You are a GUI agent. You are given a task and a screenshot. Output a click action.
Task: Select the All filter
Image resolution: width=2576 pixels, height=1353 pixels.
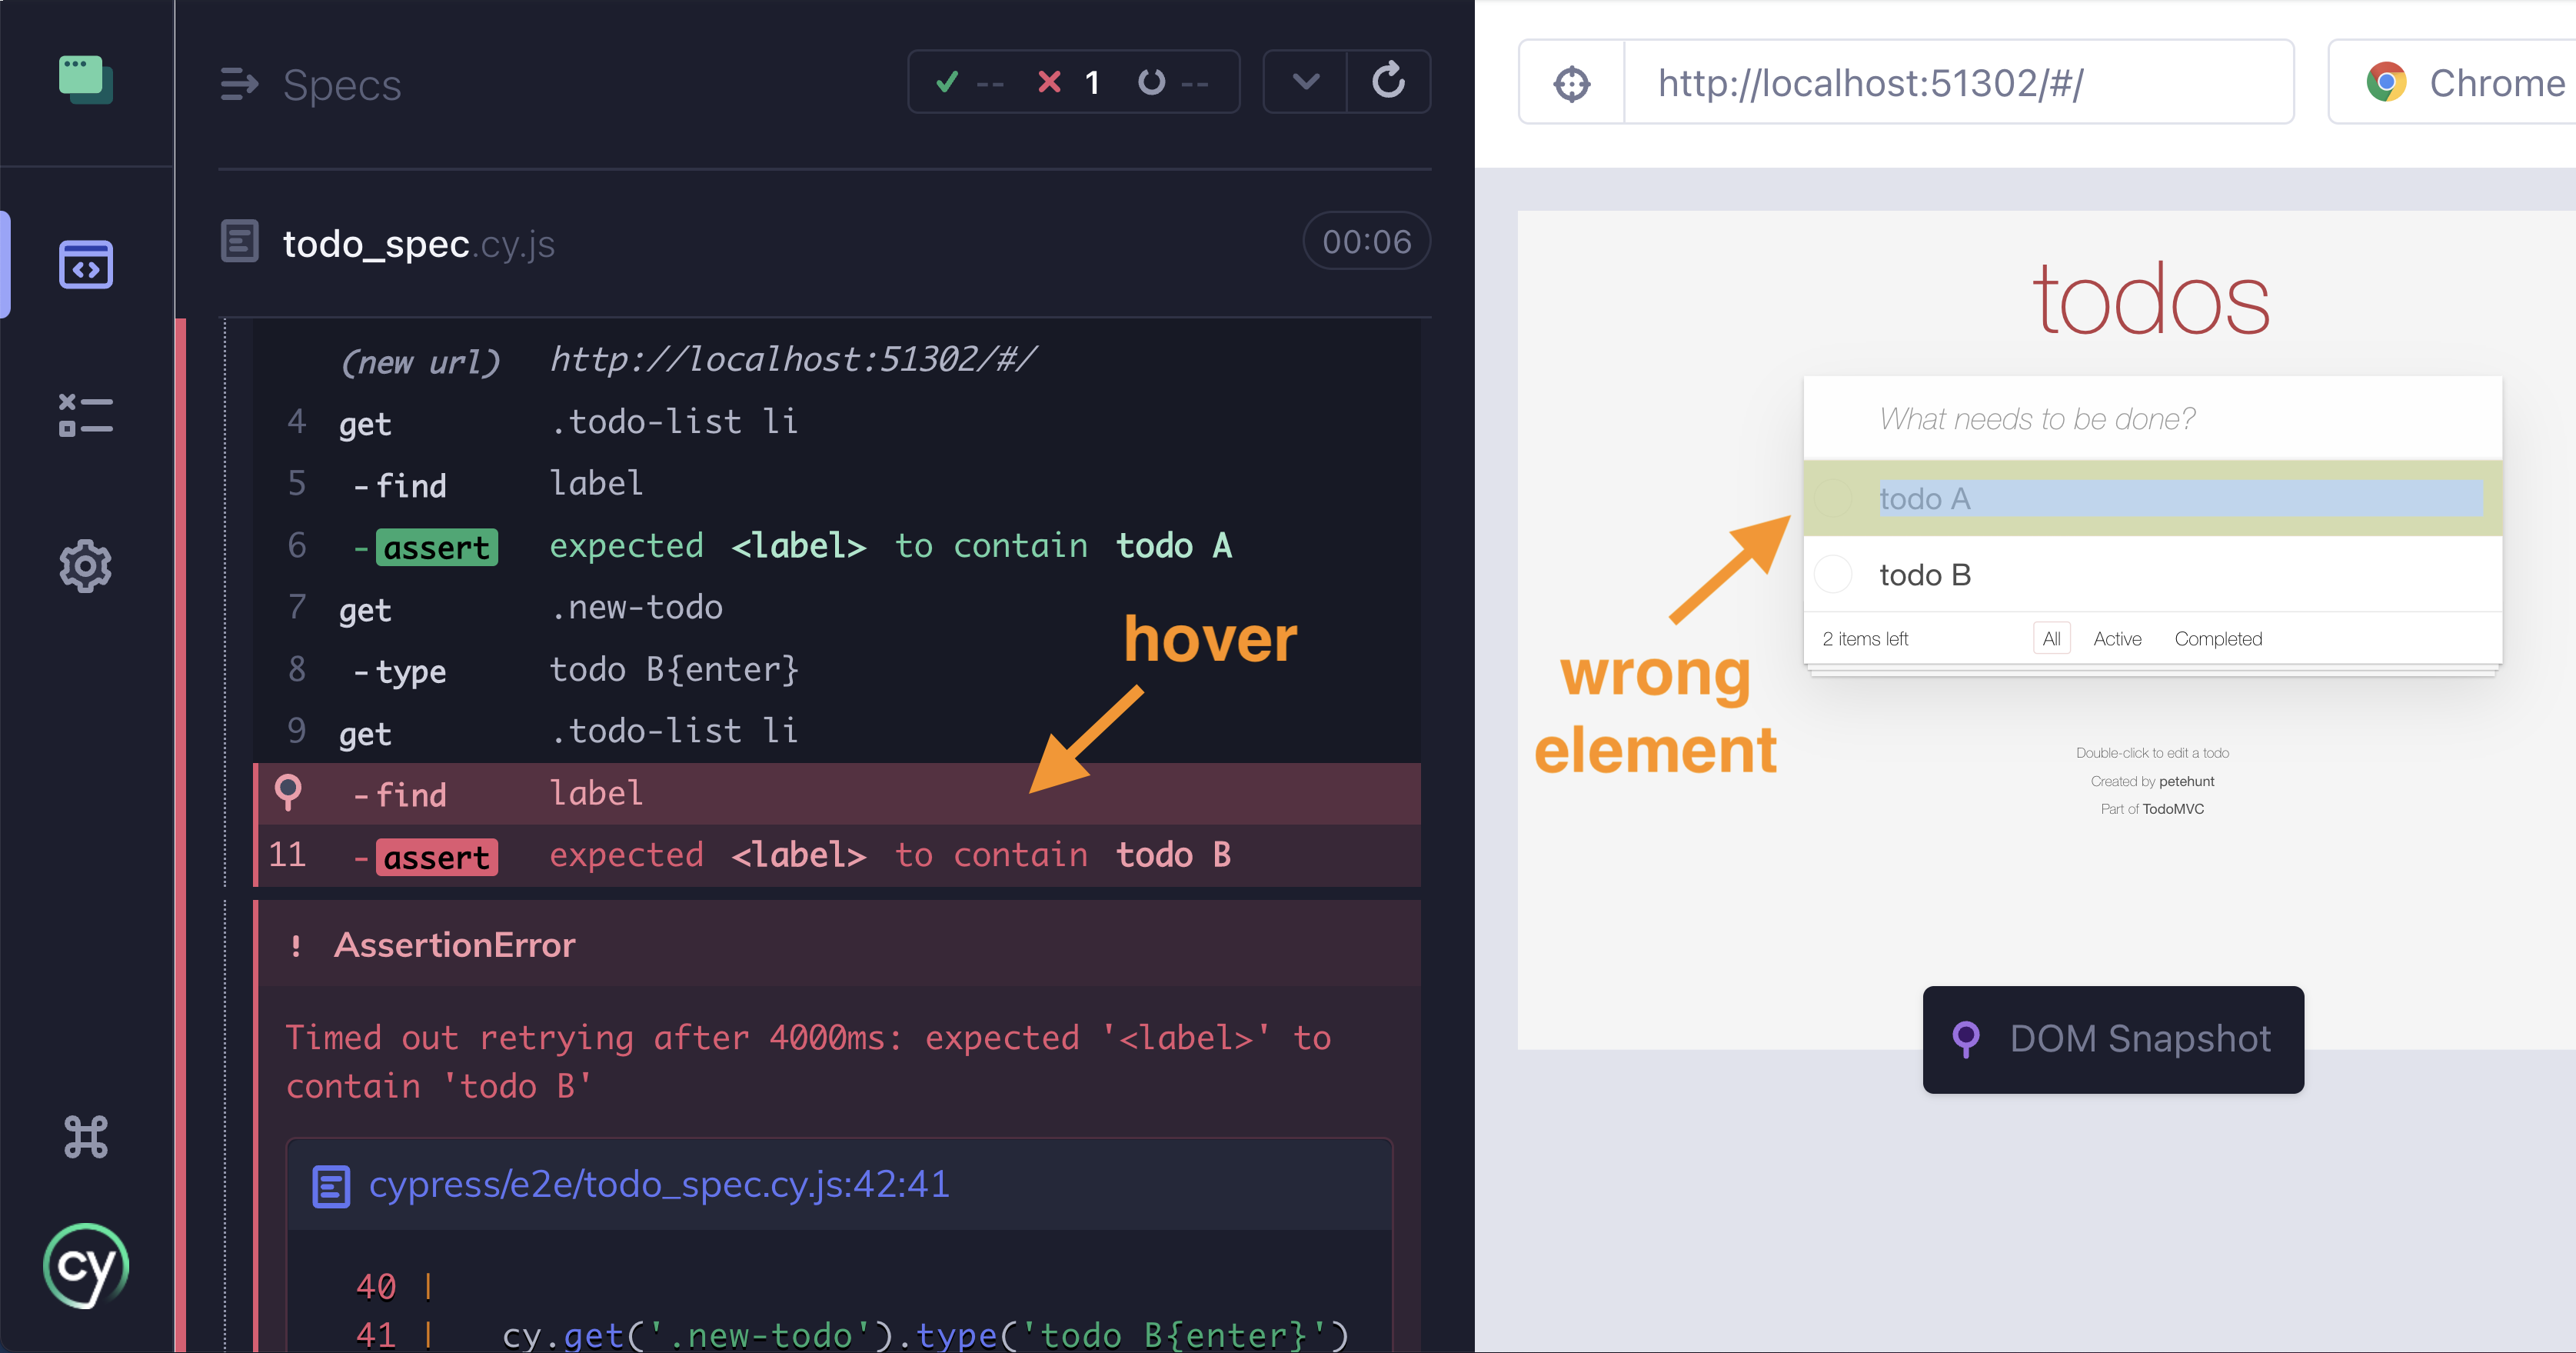[x=2051, y=639]
